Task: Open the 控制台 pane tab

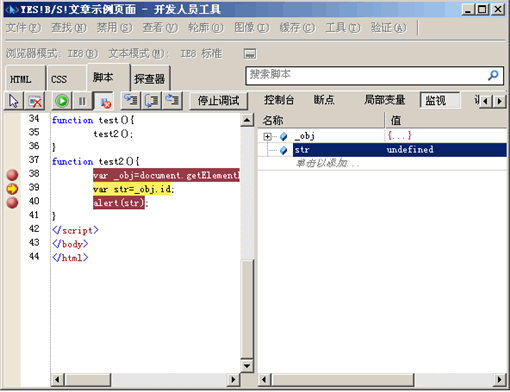Action: tap(279, 100)
